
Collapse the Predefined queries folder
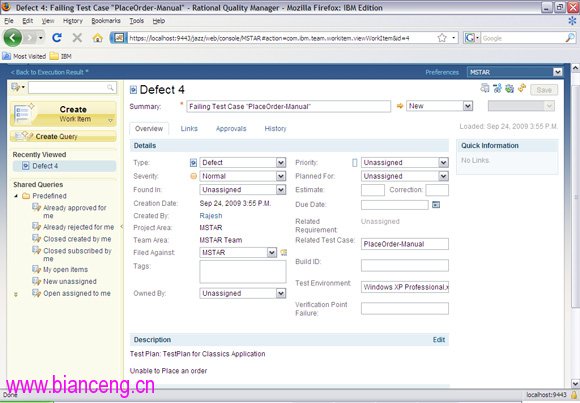[x=16, y=196]
